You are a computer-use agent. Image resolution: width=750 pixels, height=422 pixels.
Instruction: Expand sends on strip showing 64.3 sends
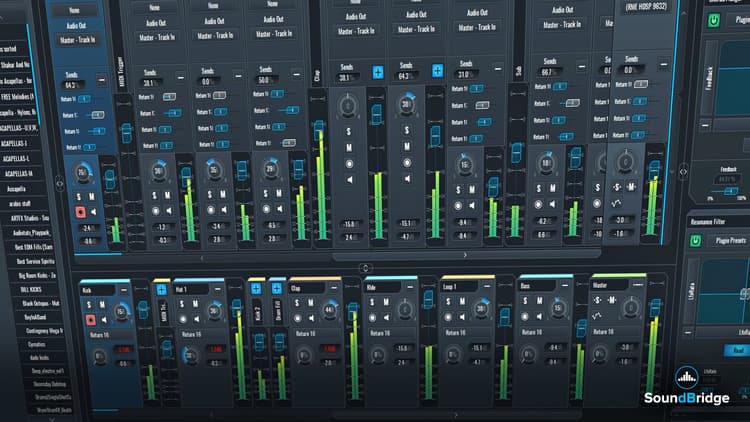tap(437, 71)
